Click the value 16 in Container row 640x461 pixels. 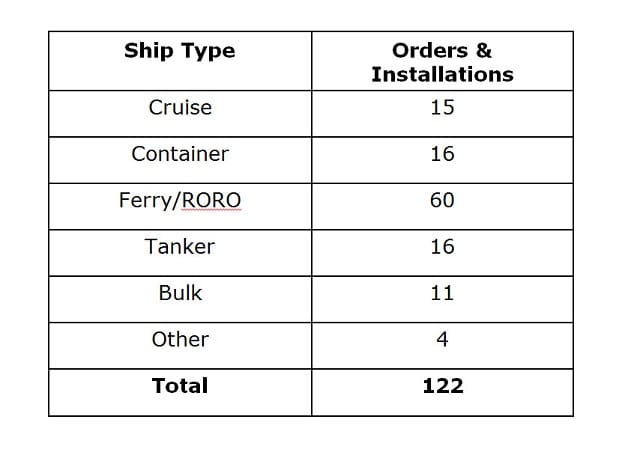(442, 154)
